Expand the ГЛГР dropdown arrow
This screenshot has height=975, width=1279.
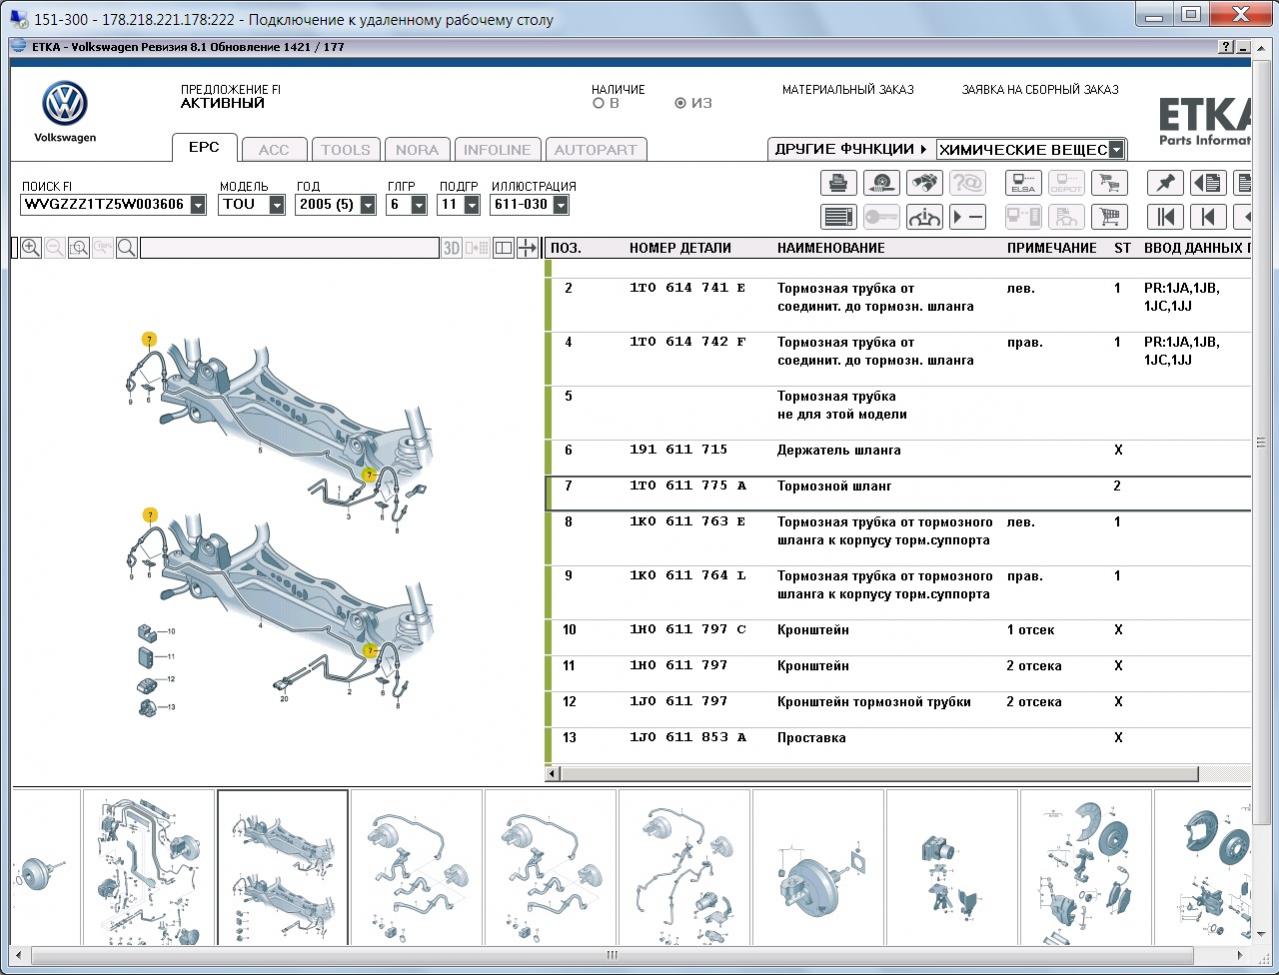pos(419,205)
